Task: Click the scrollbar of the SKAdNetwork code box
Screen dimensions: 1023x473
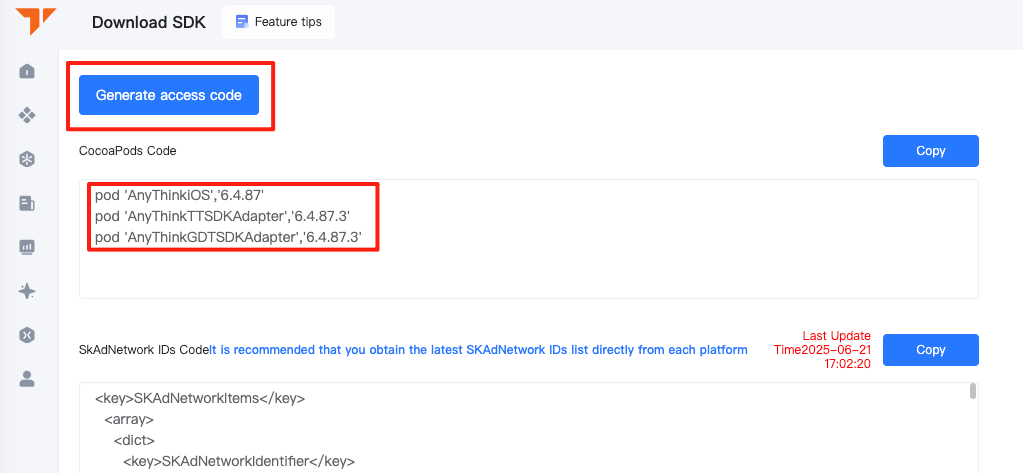Action: 973,391
